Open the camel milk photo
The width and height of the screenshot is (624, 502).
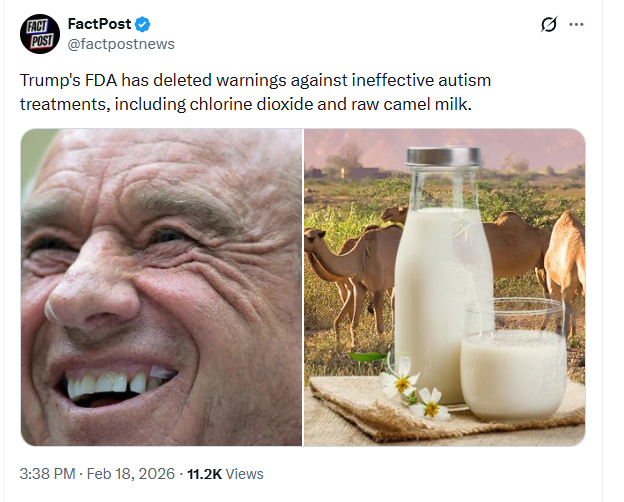(x=444, y=287)
